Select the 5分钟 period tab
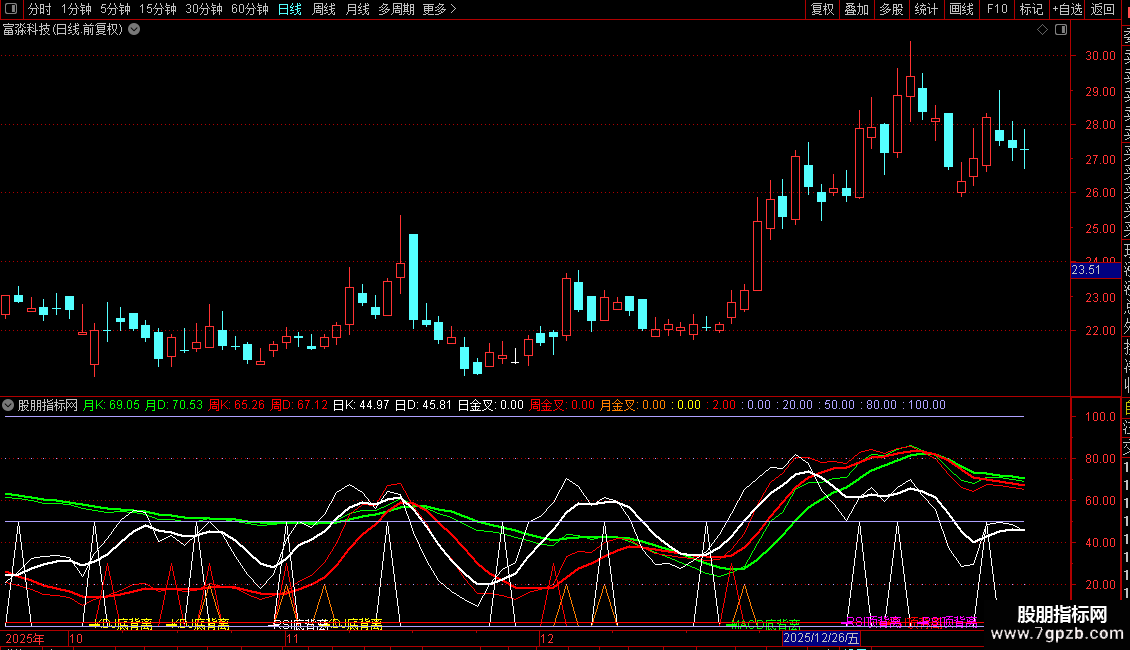 click(115, 9)
